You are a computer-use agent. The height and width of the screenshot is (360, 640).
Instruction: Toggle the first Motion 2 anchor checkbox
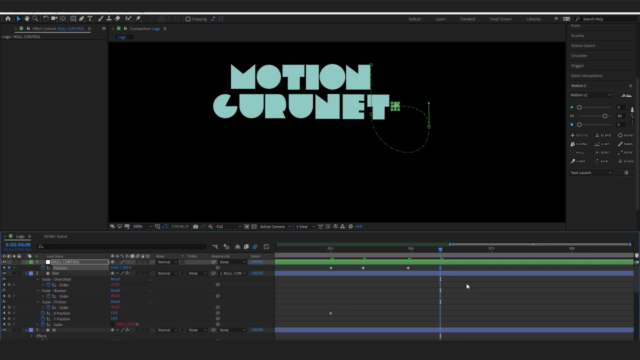572,107
